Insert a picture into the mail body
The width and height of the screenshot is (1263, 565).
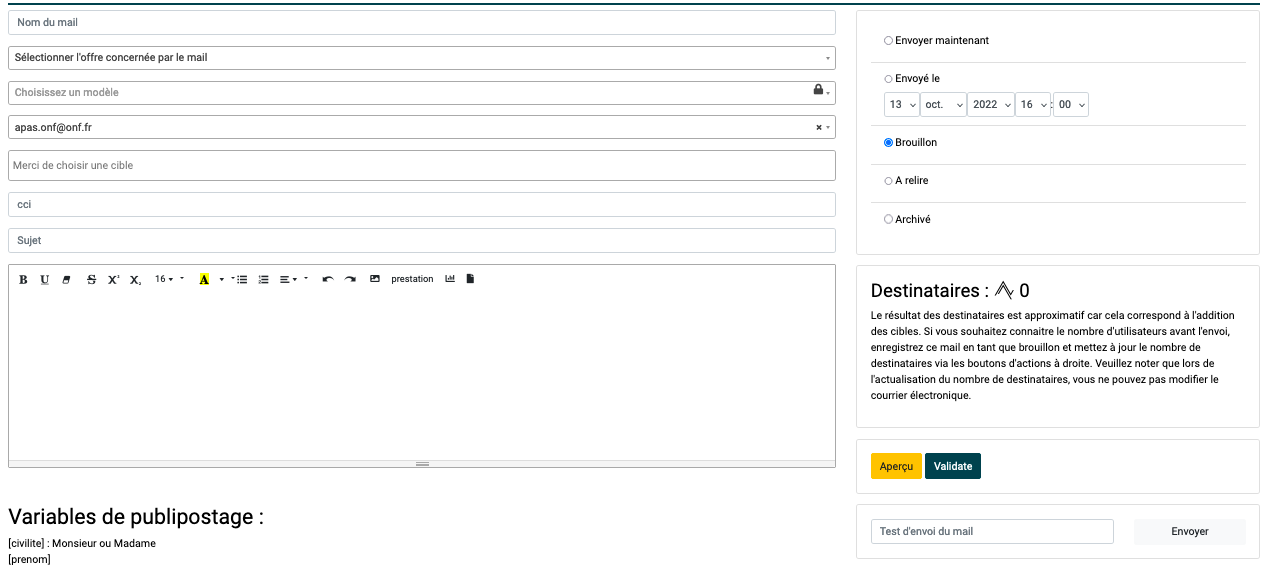(375, 279)
